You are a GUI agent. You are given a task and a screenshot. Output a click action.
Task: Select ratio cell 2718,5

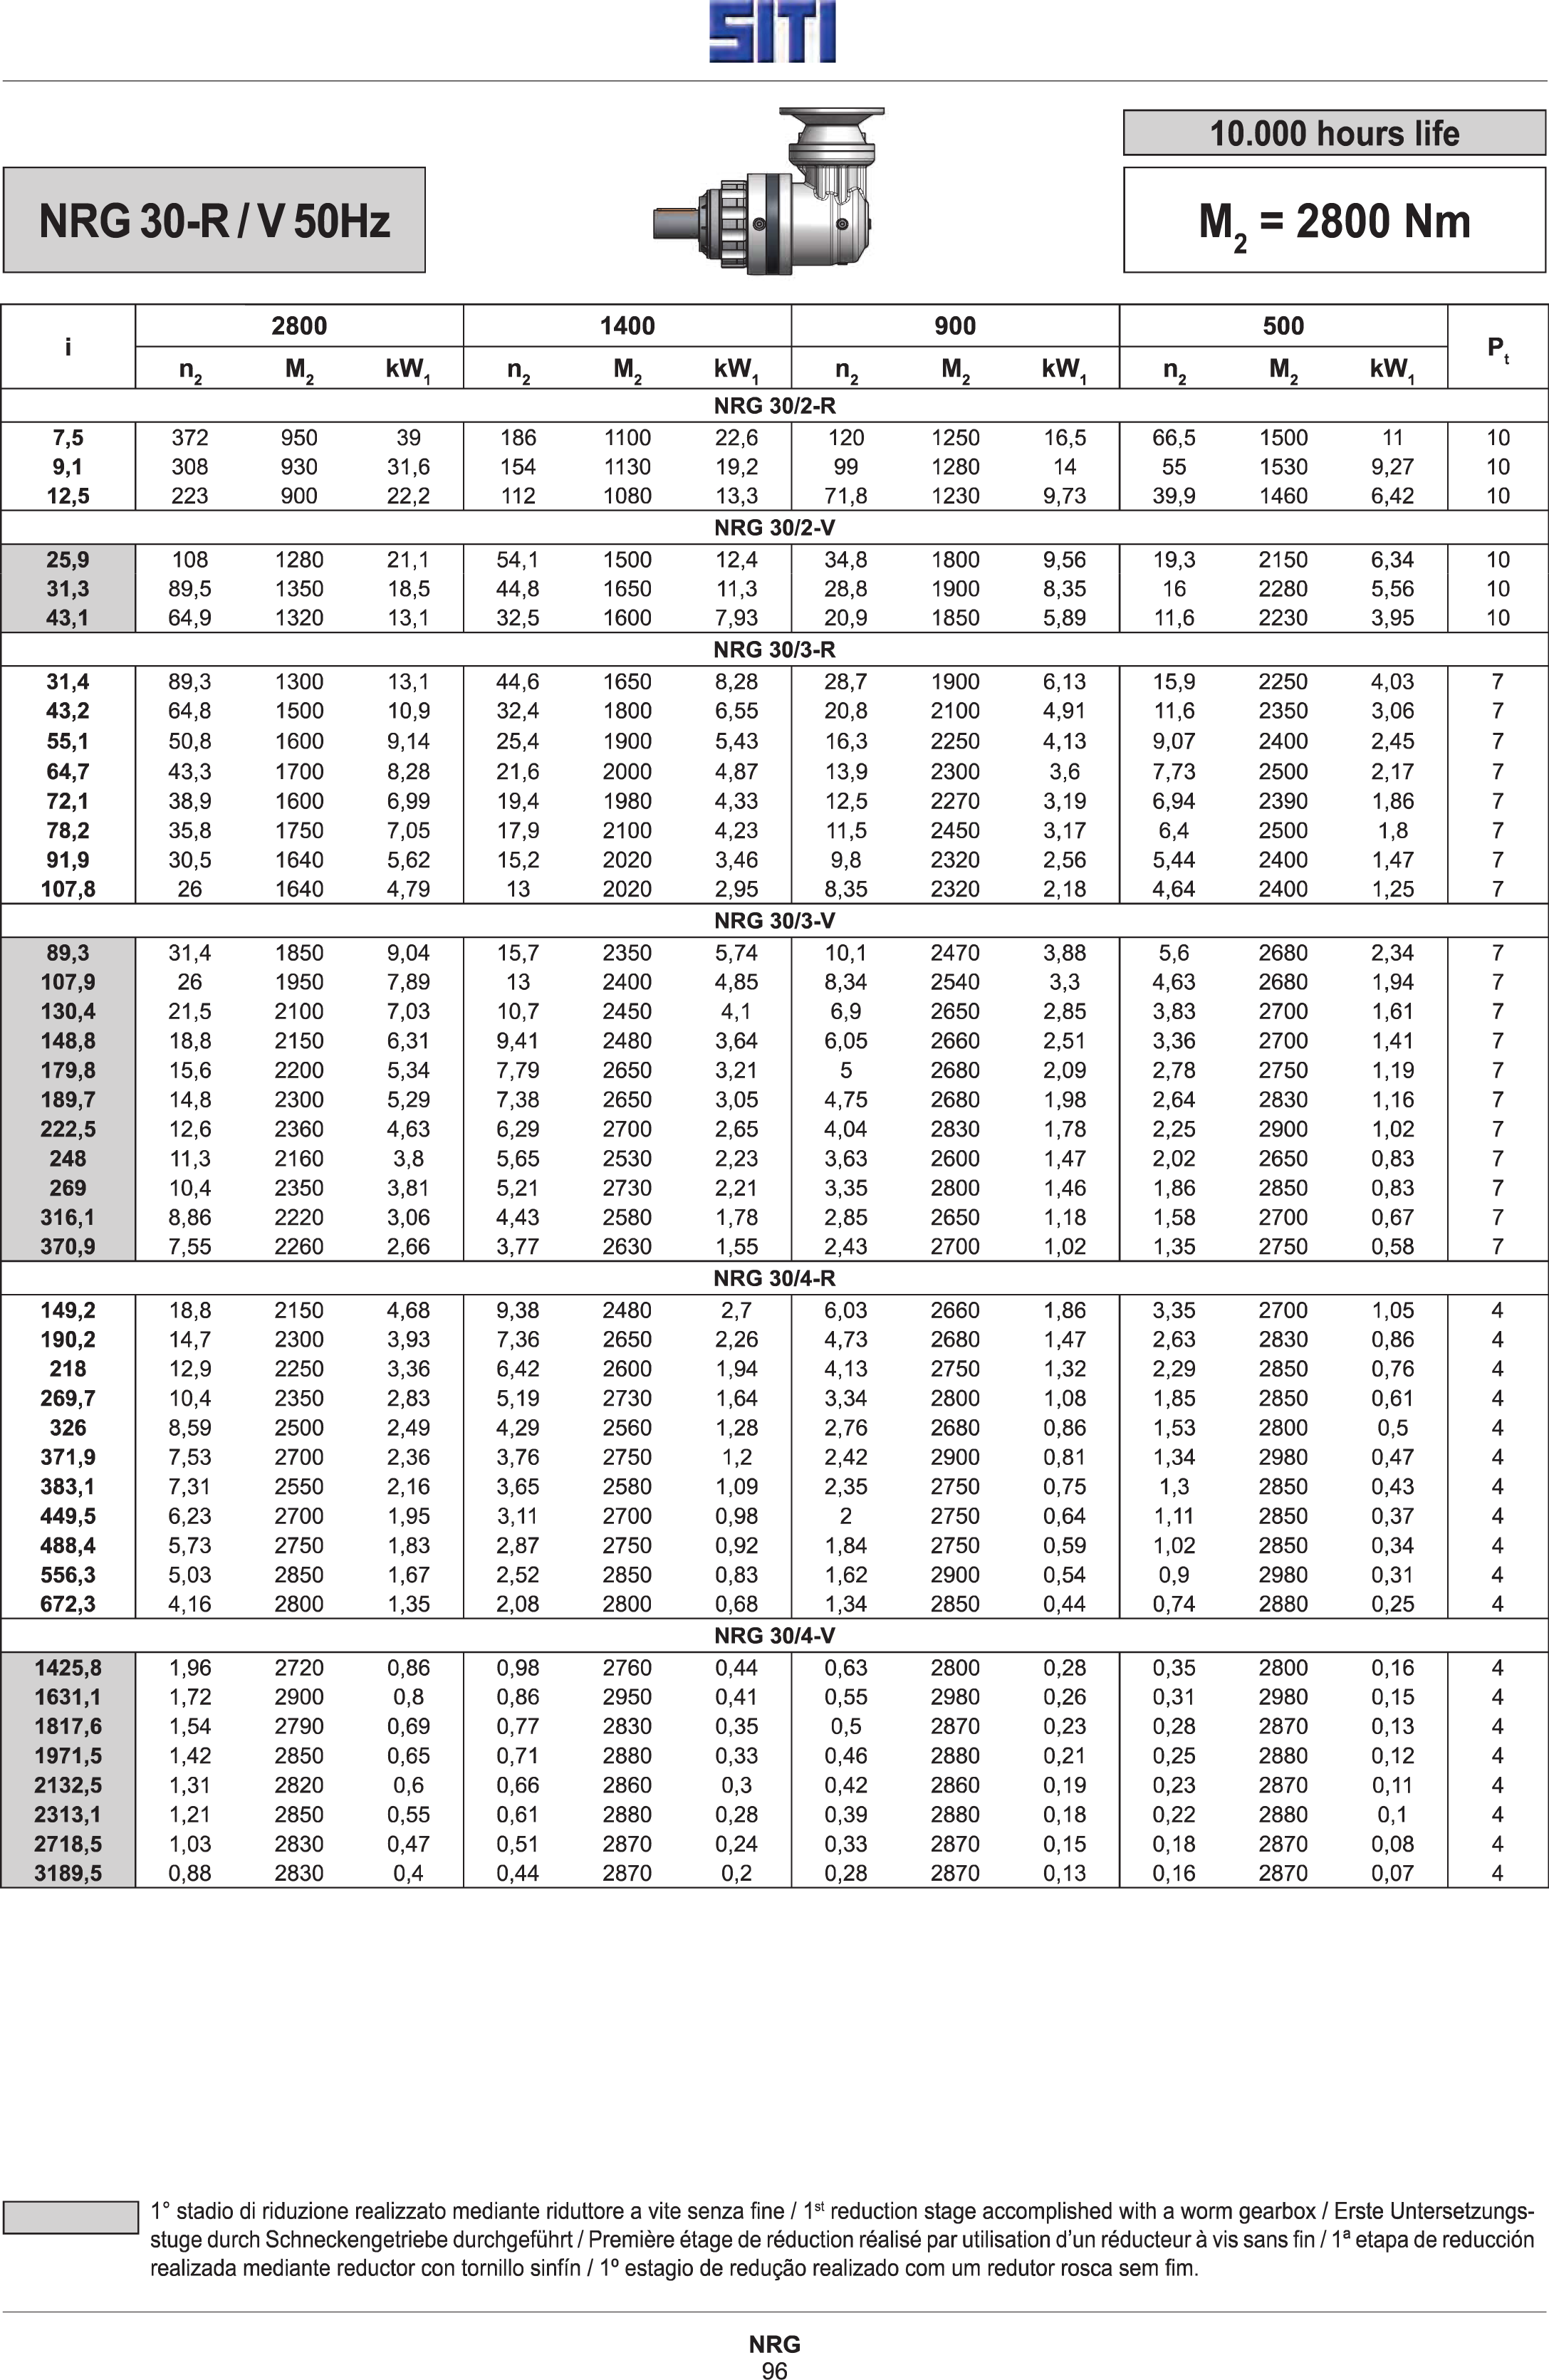(68, 1844)
